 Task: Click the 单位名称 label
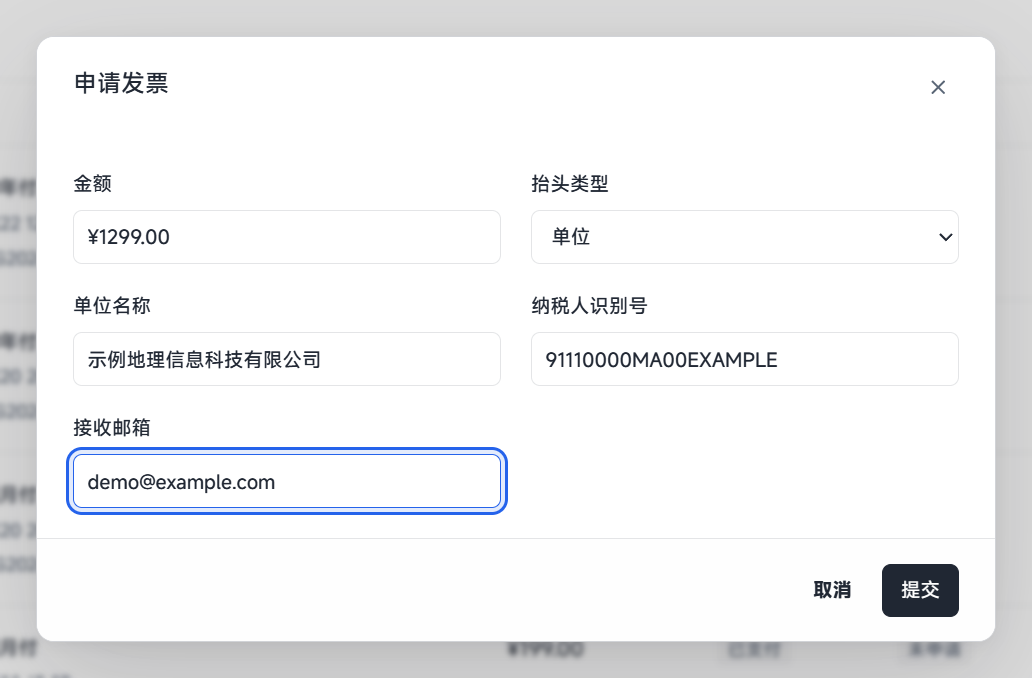point(112,305)
